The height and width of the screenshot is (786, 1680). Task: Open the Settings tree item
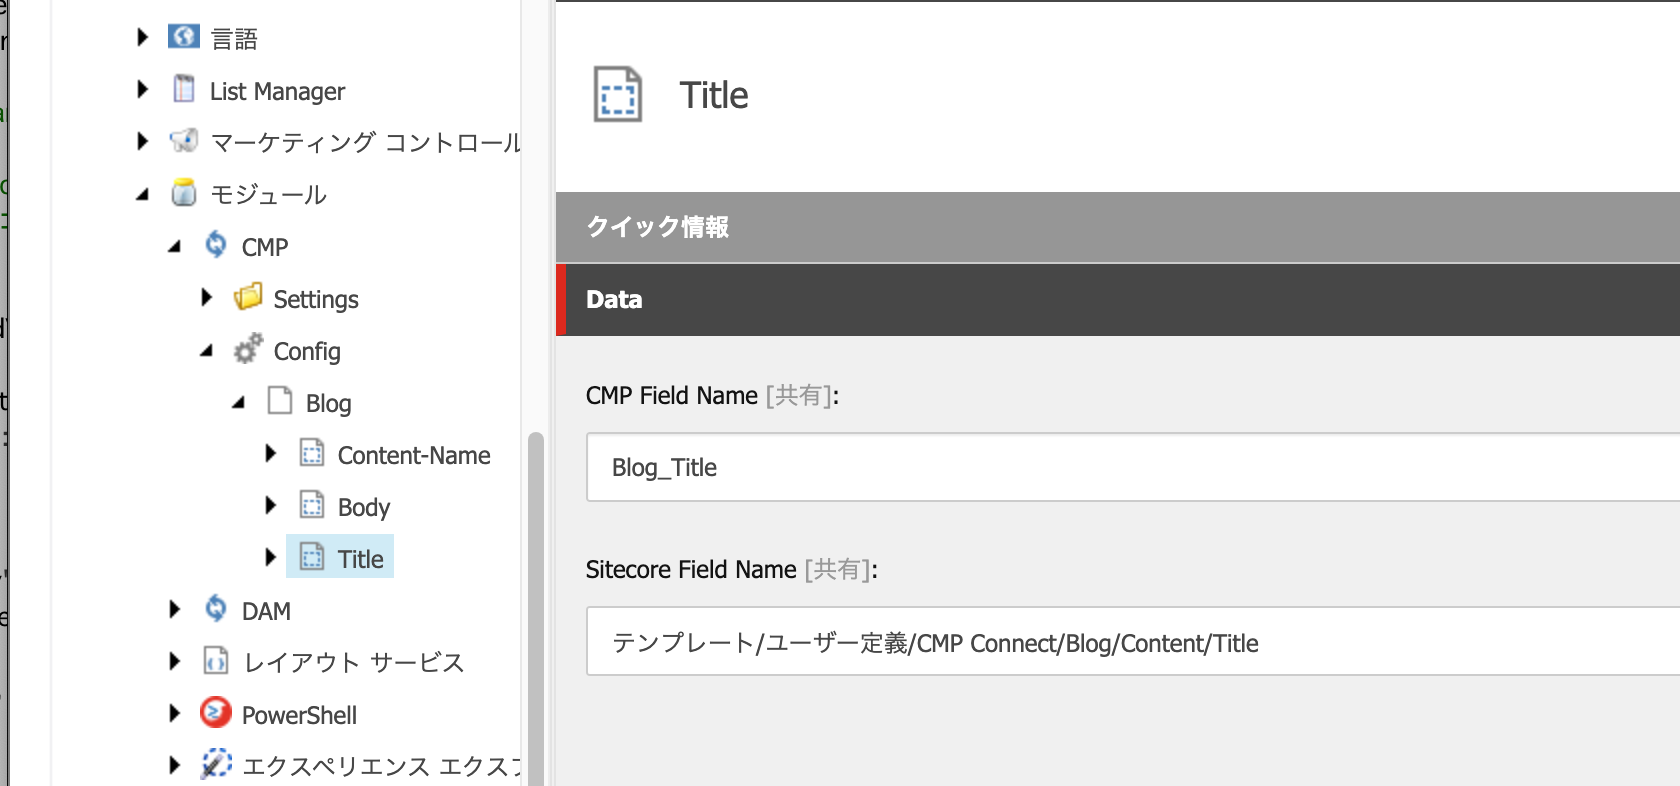(316, 299)
